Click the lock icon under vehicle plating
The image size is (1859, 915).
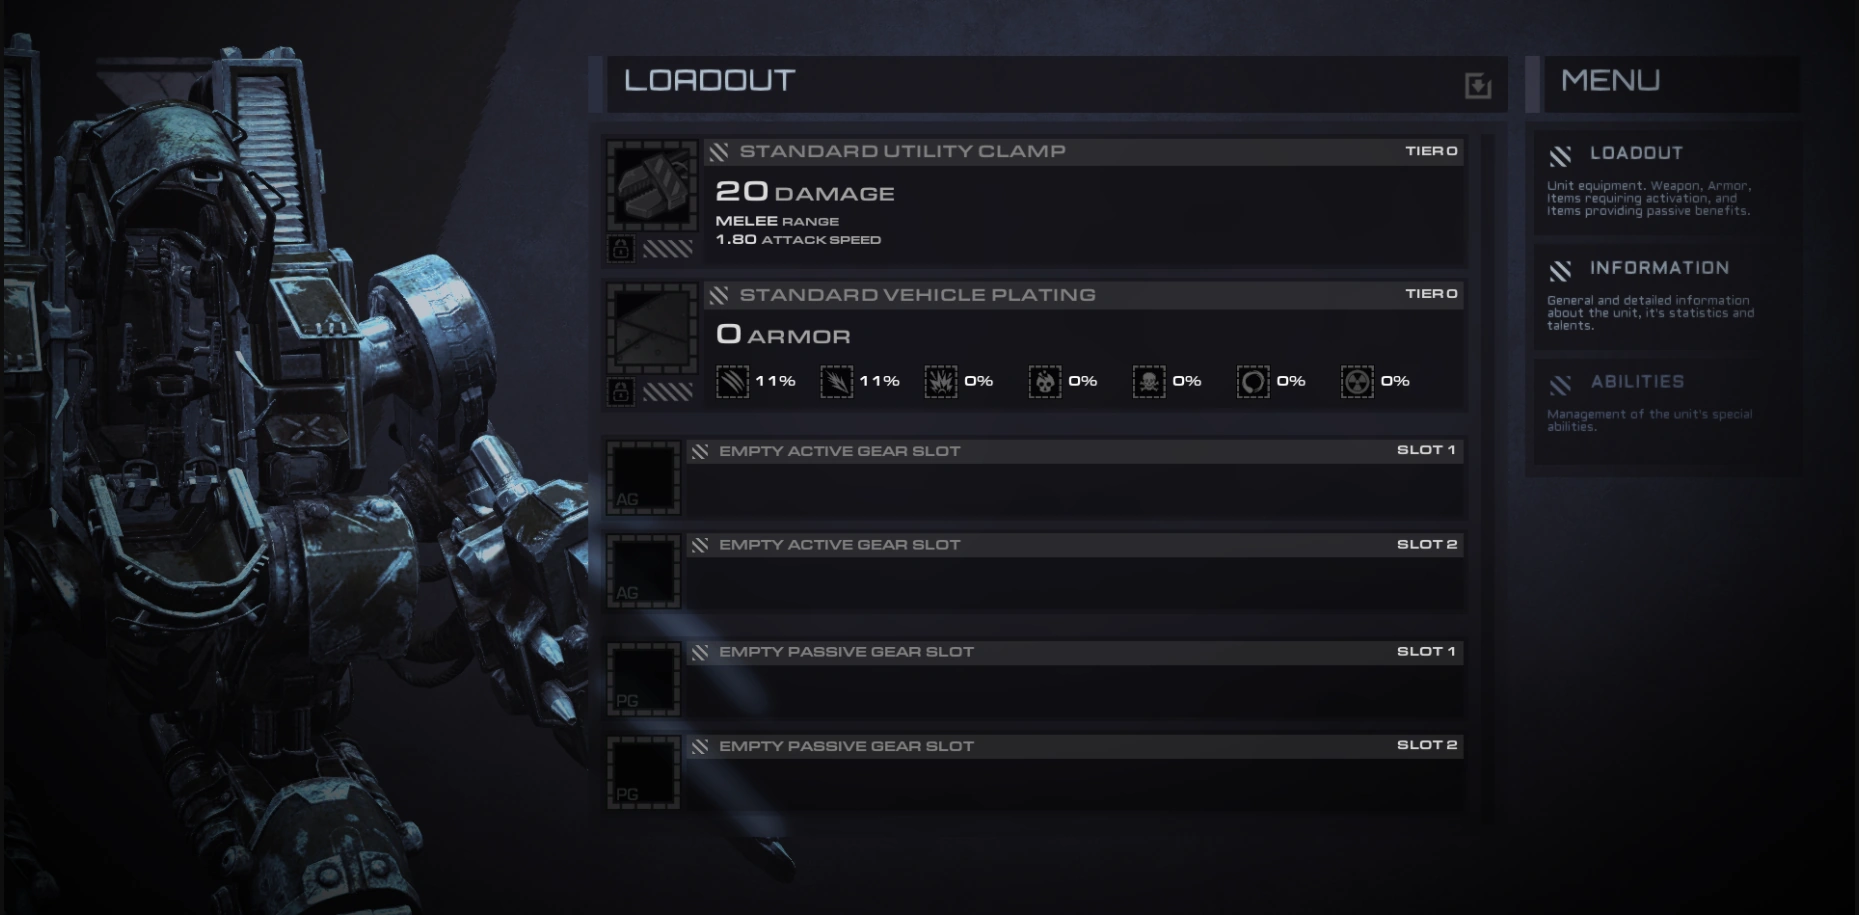click(621, 391)
